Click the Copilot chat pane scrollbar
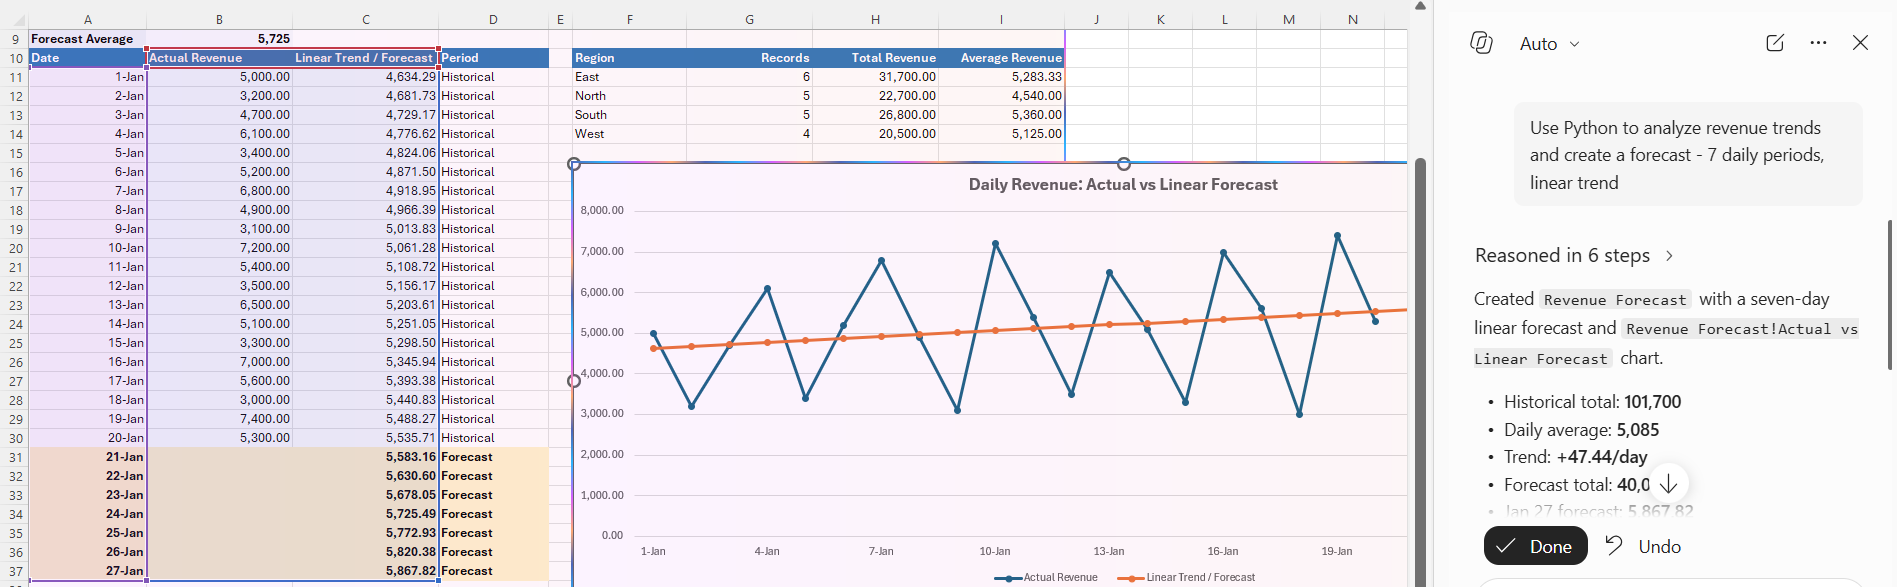 click(1890, 295)
